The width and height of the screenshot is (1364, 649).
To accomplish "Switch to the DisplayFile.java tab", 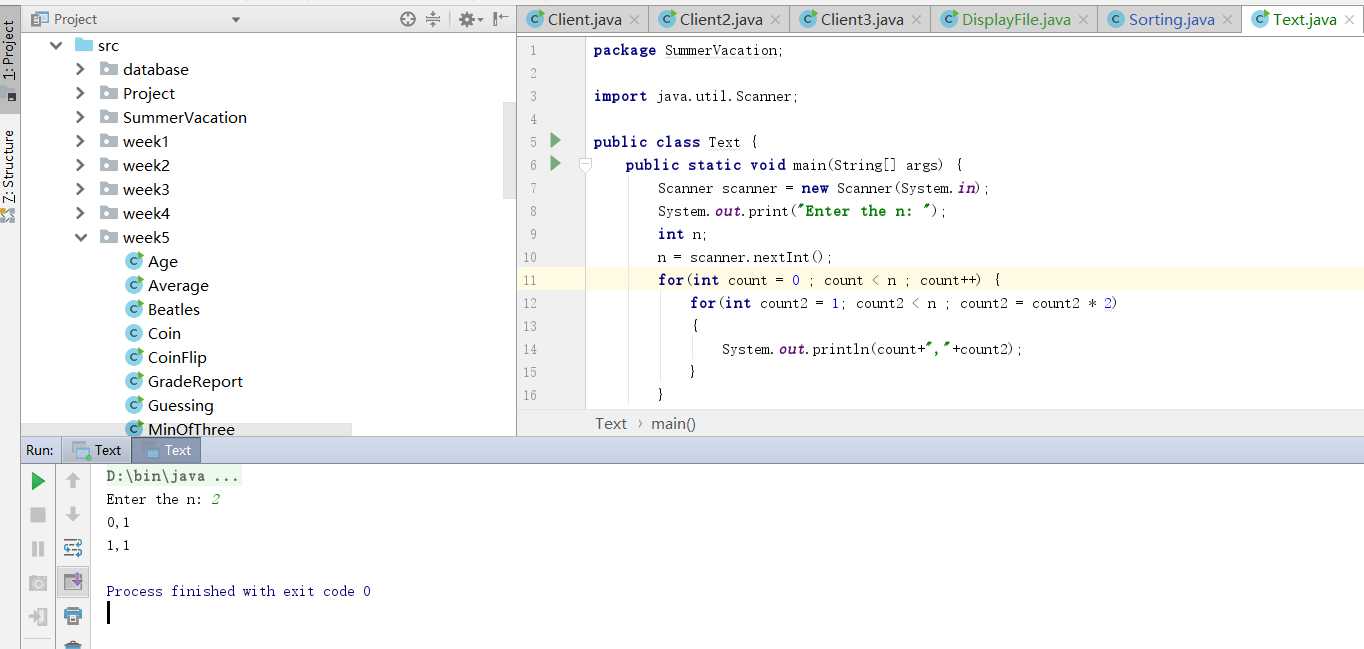I will [1014, 19].
